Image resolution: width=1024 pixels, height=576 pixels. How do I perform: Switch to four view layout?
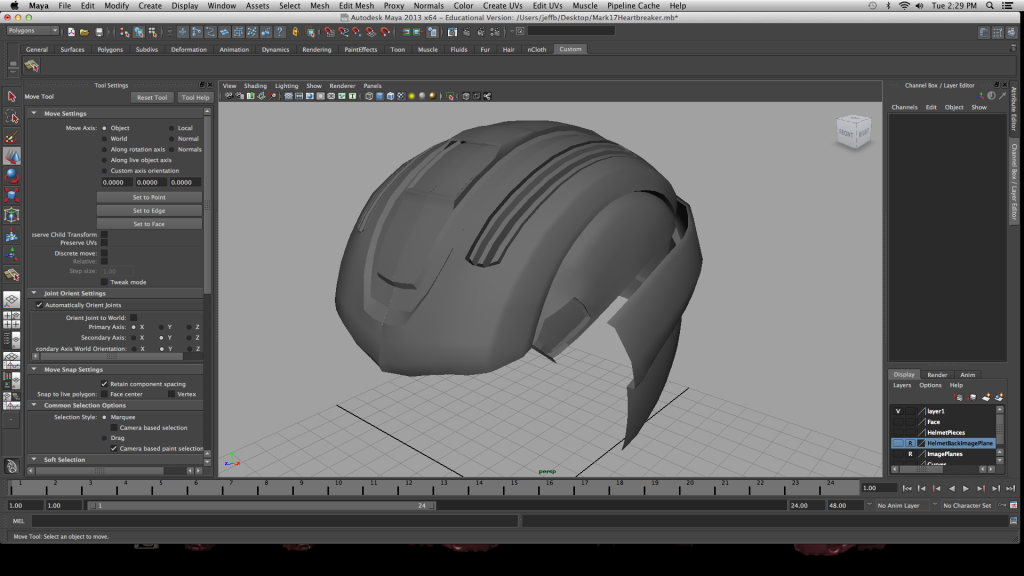click(x=12, y=320)
